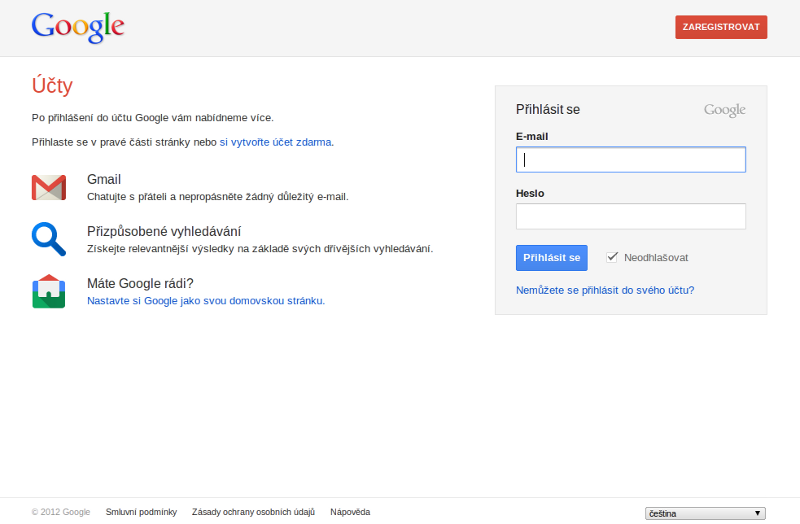The width and height of the screenshot is (800, 524).
Task: Open Zásady ochrany osobních údajů link
Action: click(254, 512)
